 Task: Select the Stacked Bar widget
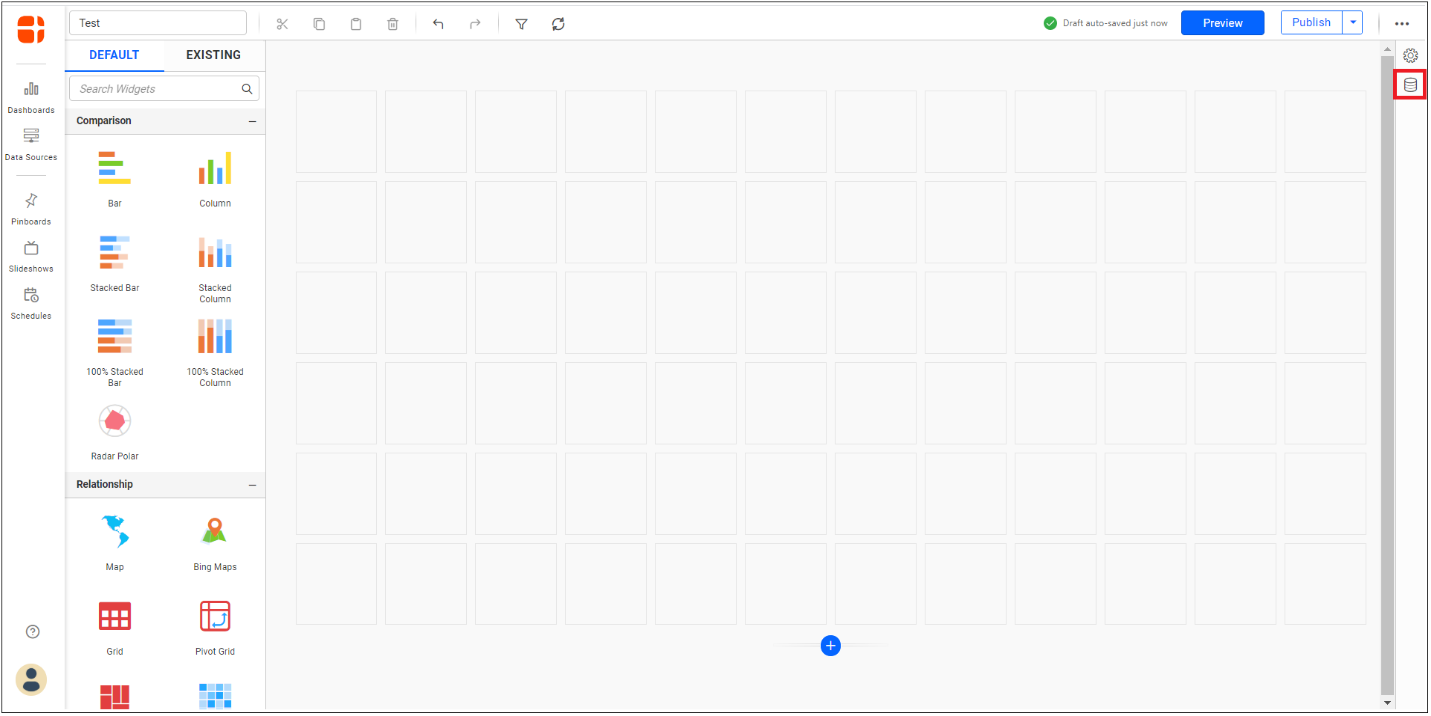point(115,263)
